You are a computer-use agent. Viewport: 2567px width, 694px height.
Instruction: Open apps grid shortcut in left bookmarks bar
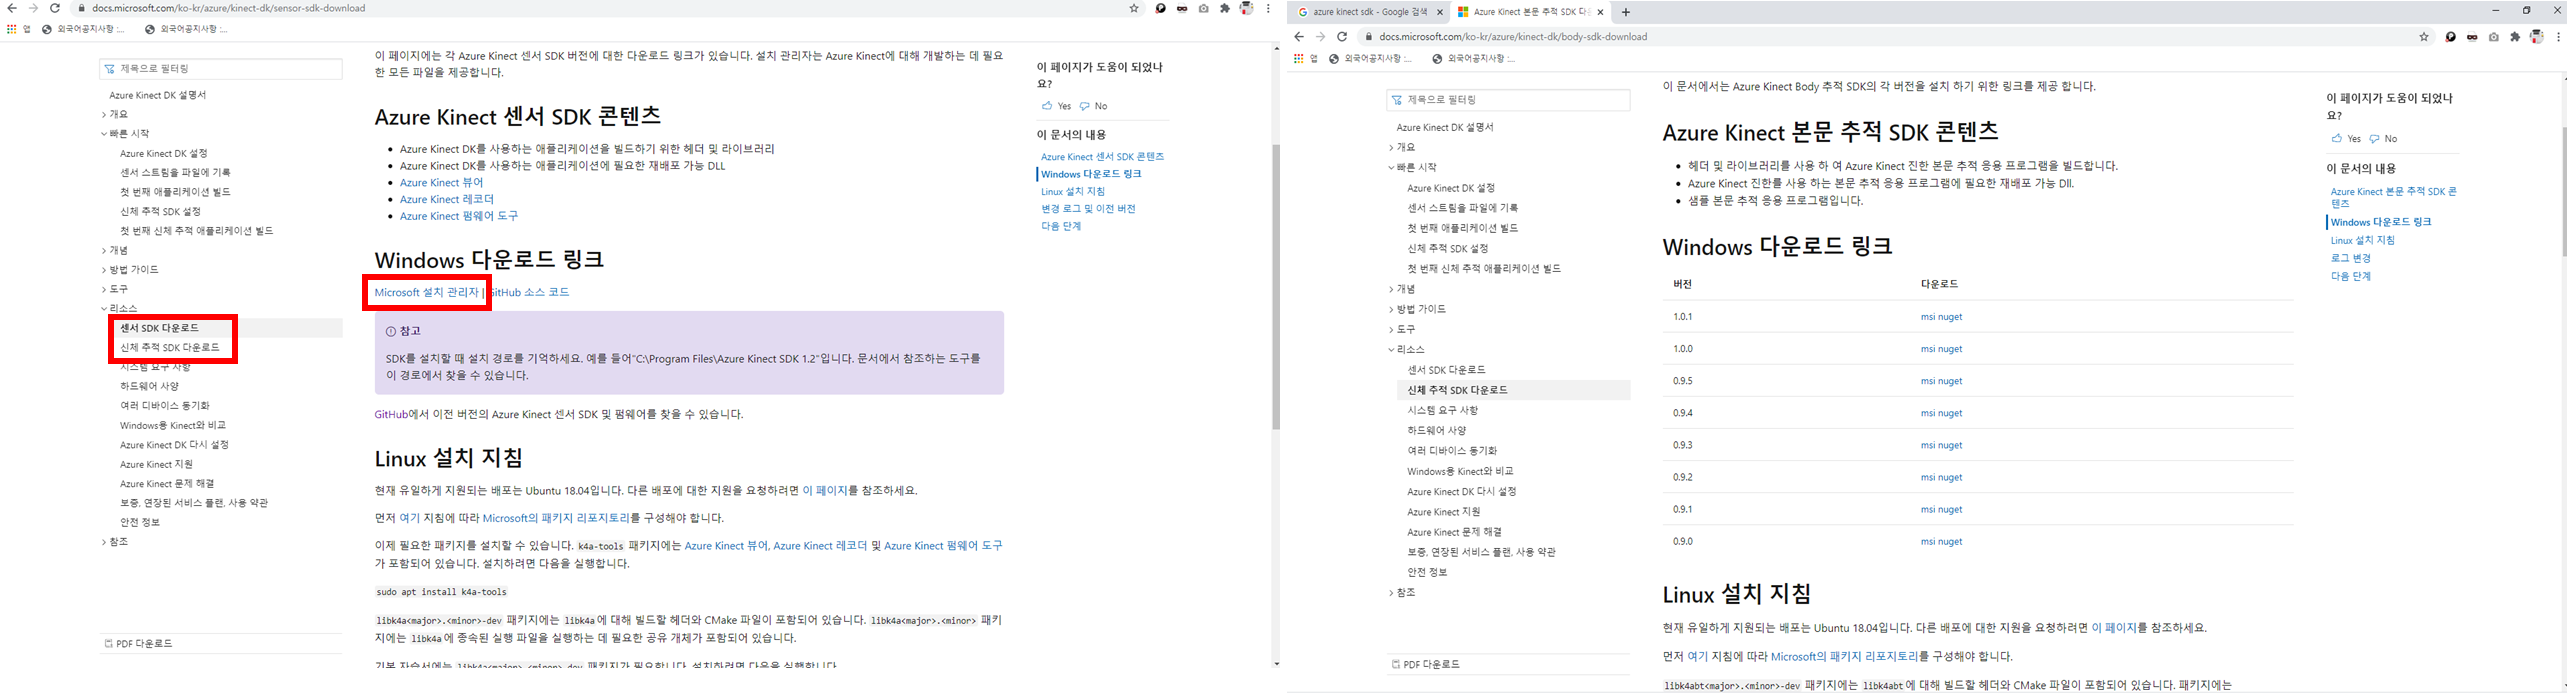coord(12,29)
